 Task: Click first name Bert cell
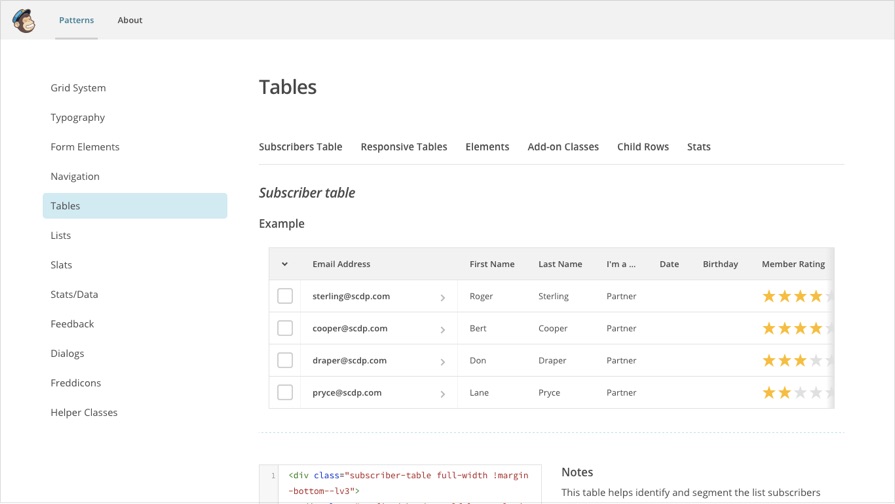click(478, 328)
